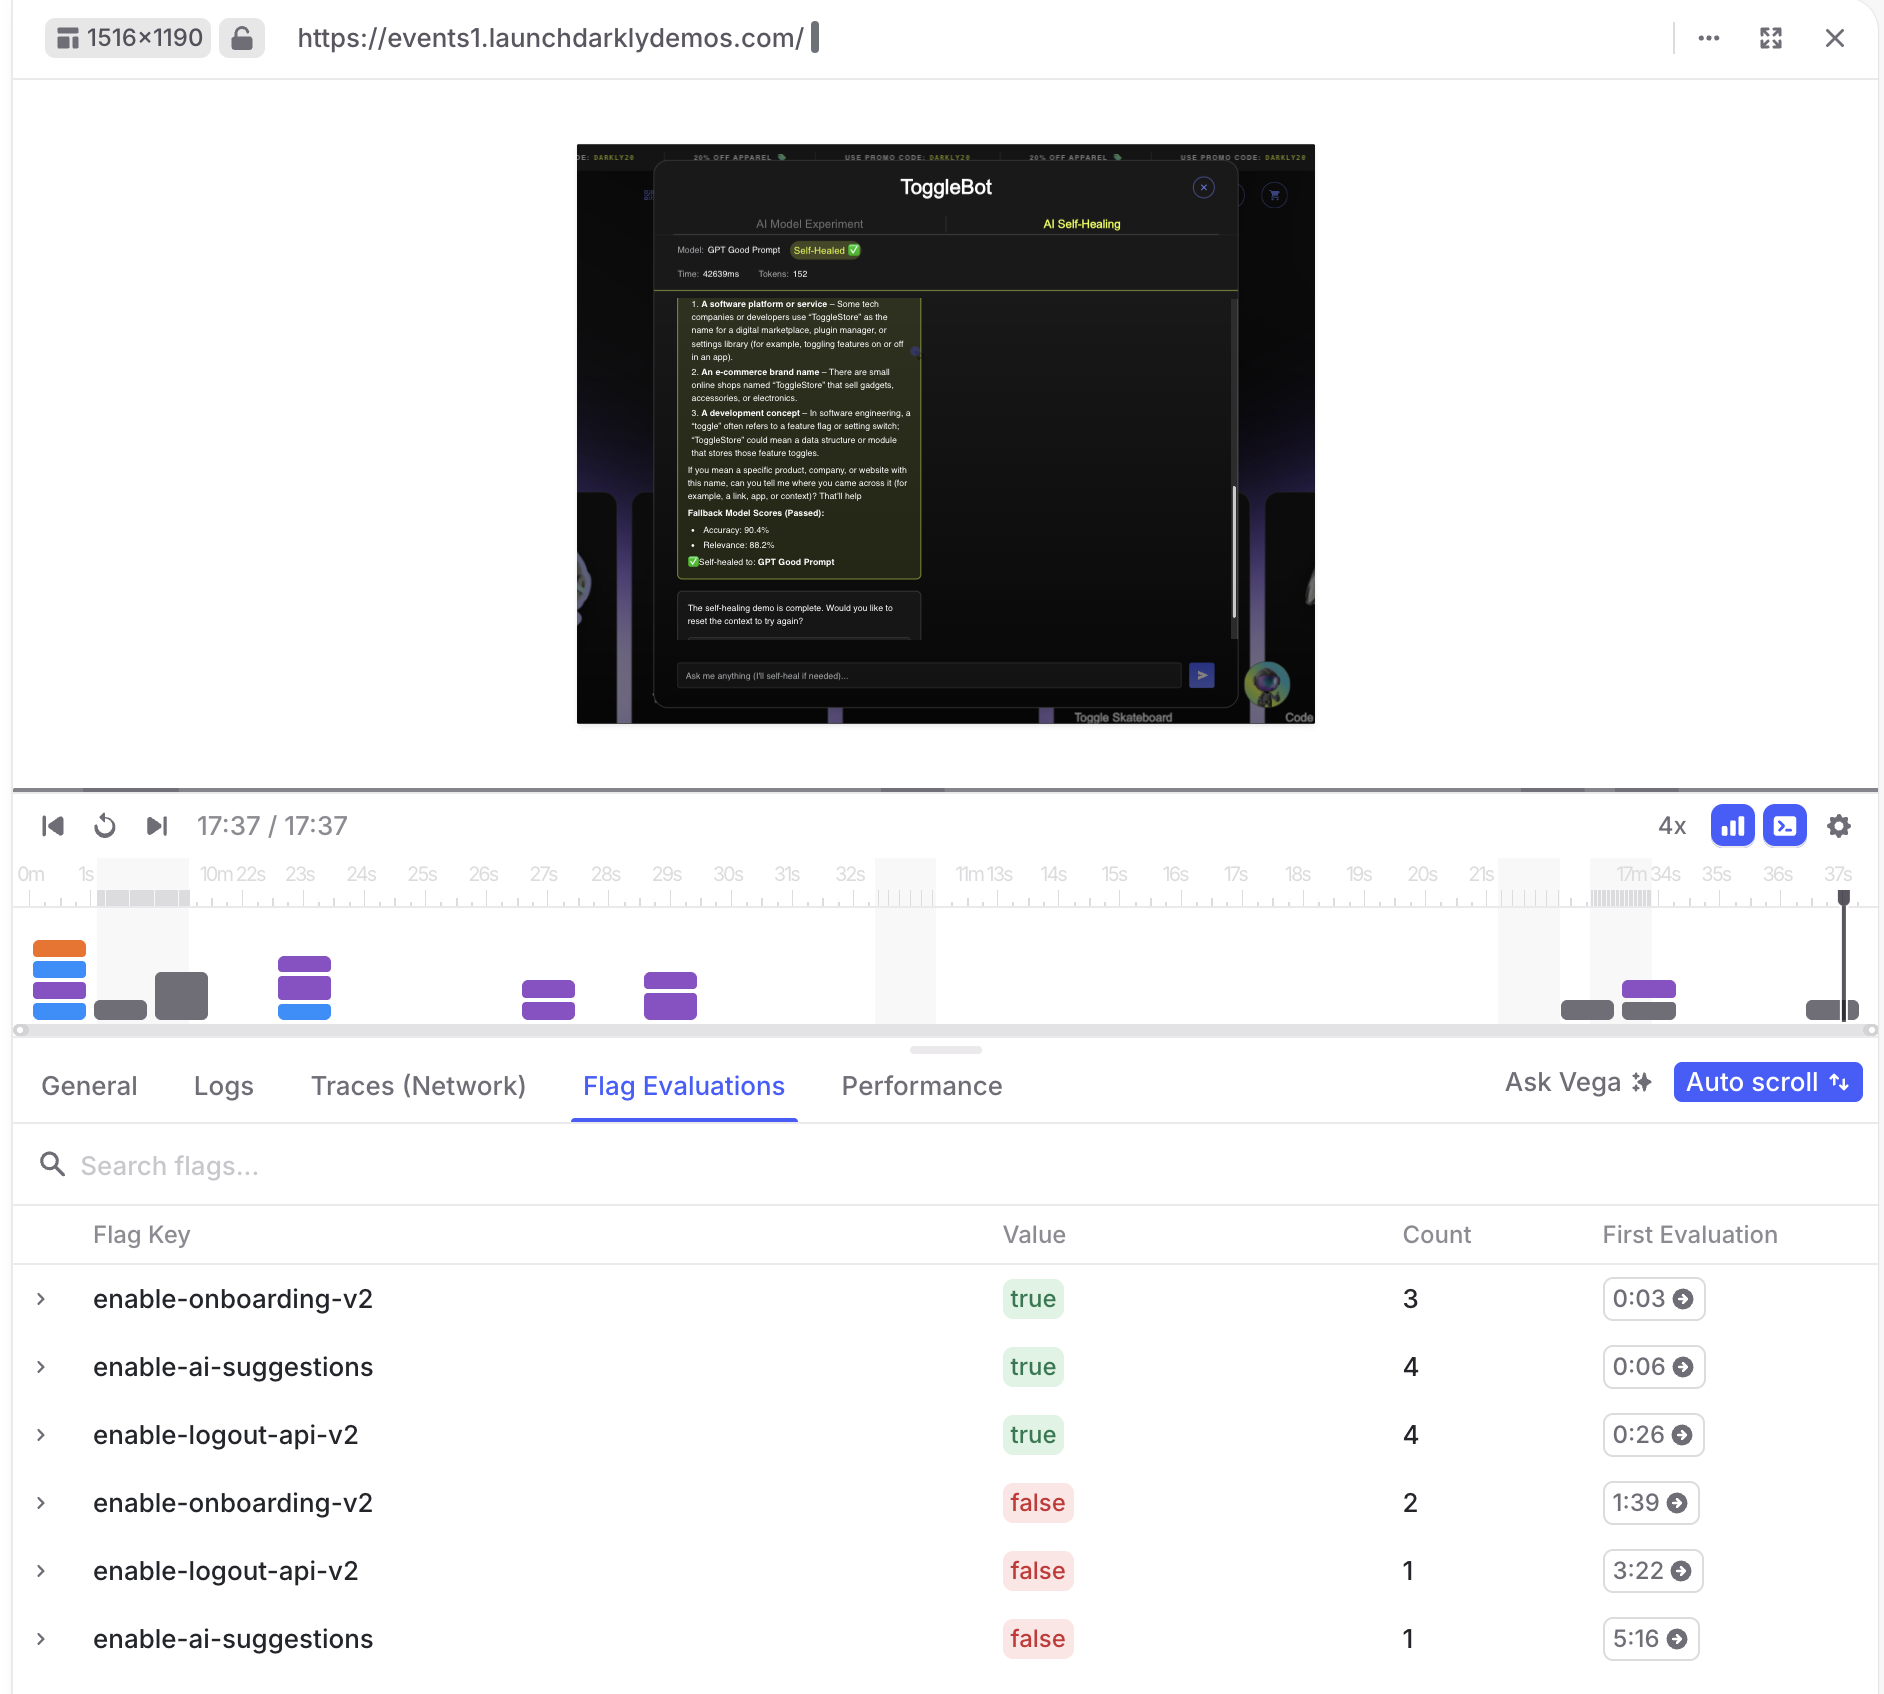The height and width of the screenshot is (1694, 1884).
Task: Toggle the Auto scroll button
Action: tap(1767, 1082)
